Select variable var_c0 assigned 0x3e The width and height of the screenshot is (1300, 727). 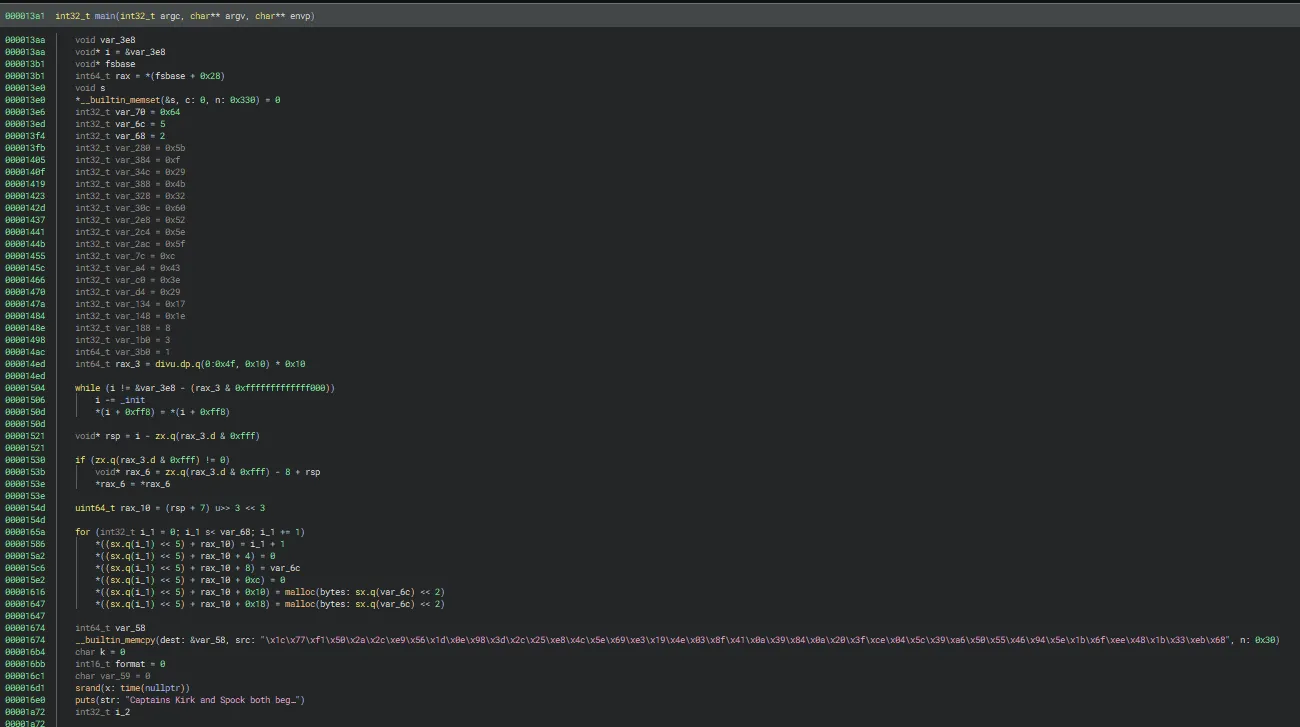[x=128, y=280]
